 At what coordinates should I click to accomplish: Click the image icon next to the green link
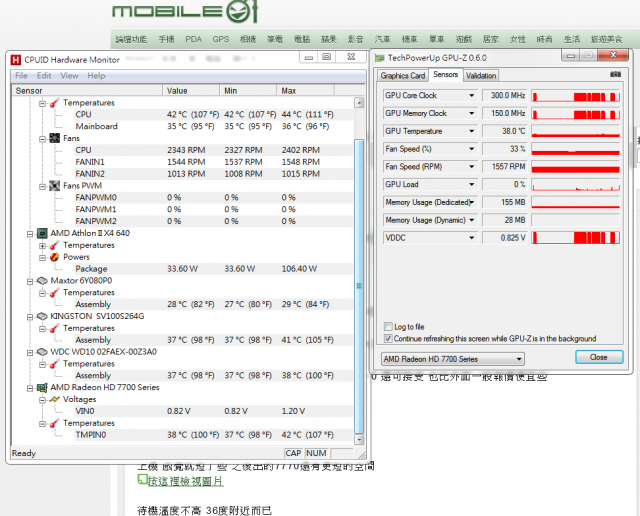pos(142,480)
